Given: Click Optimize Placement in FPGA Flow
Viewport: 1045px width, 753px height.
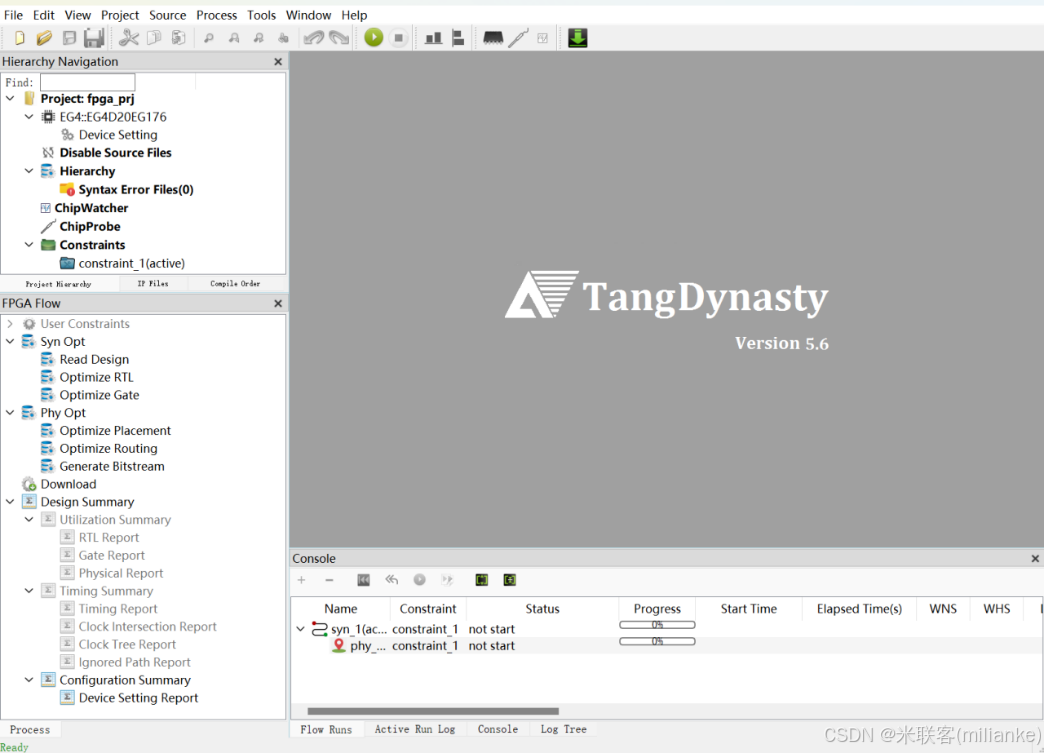Looking at the screenshot, I should [115, 430].
